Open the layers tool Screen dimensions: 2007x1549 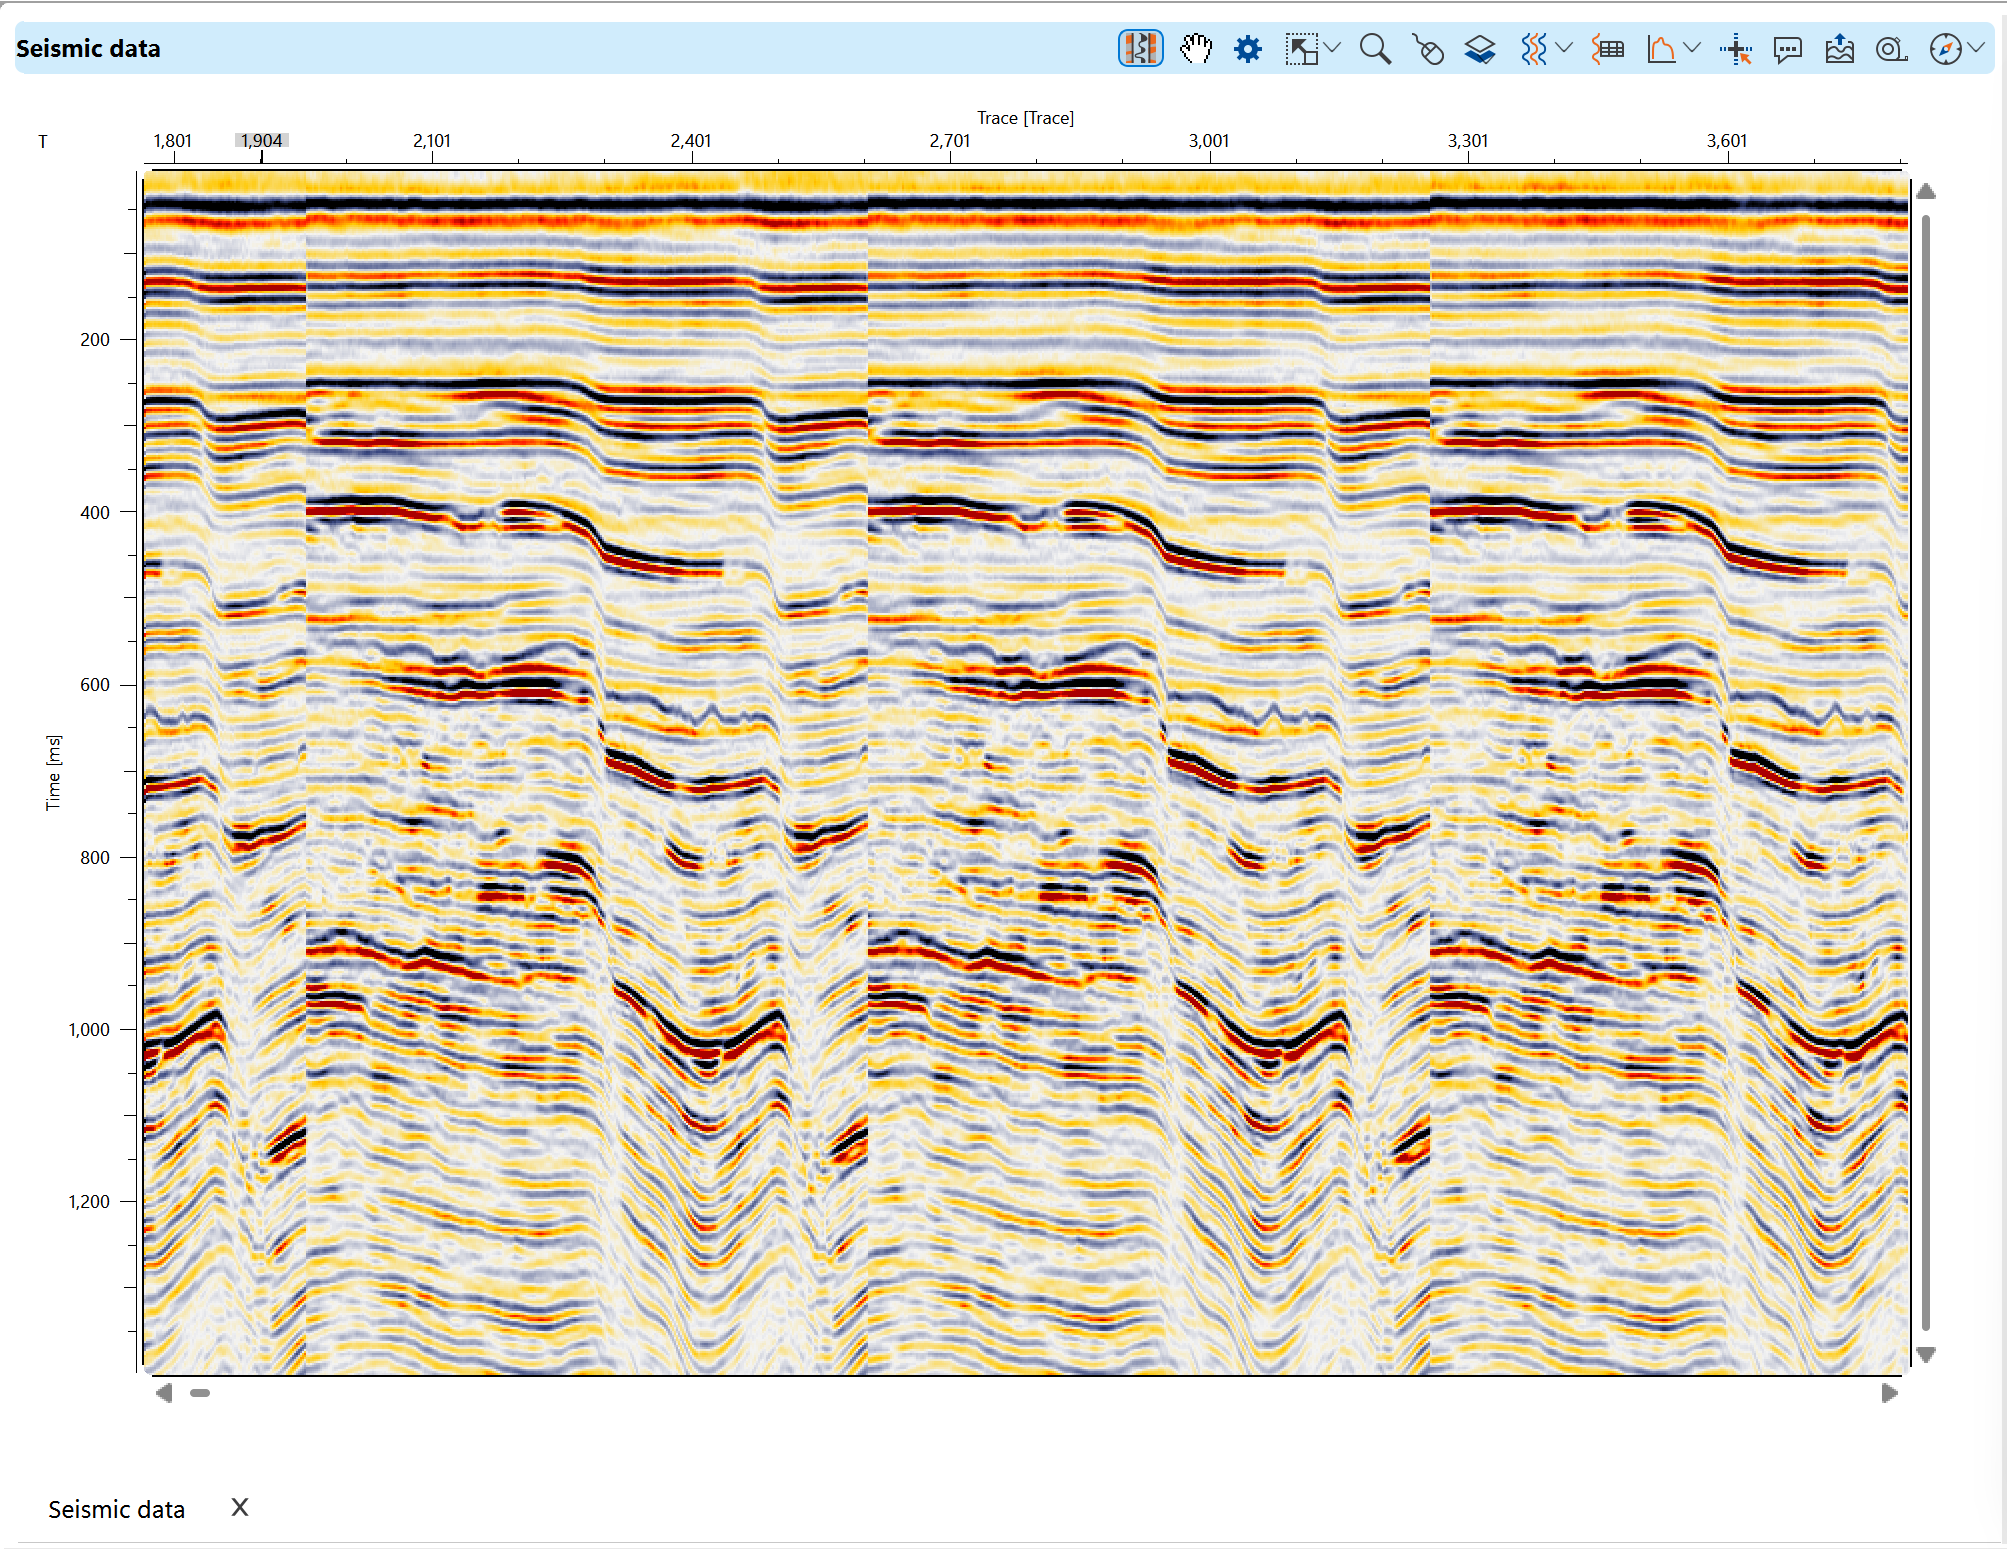click(1480, 47)
